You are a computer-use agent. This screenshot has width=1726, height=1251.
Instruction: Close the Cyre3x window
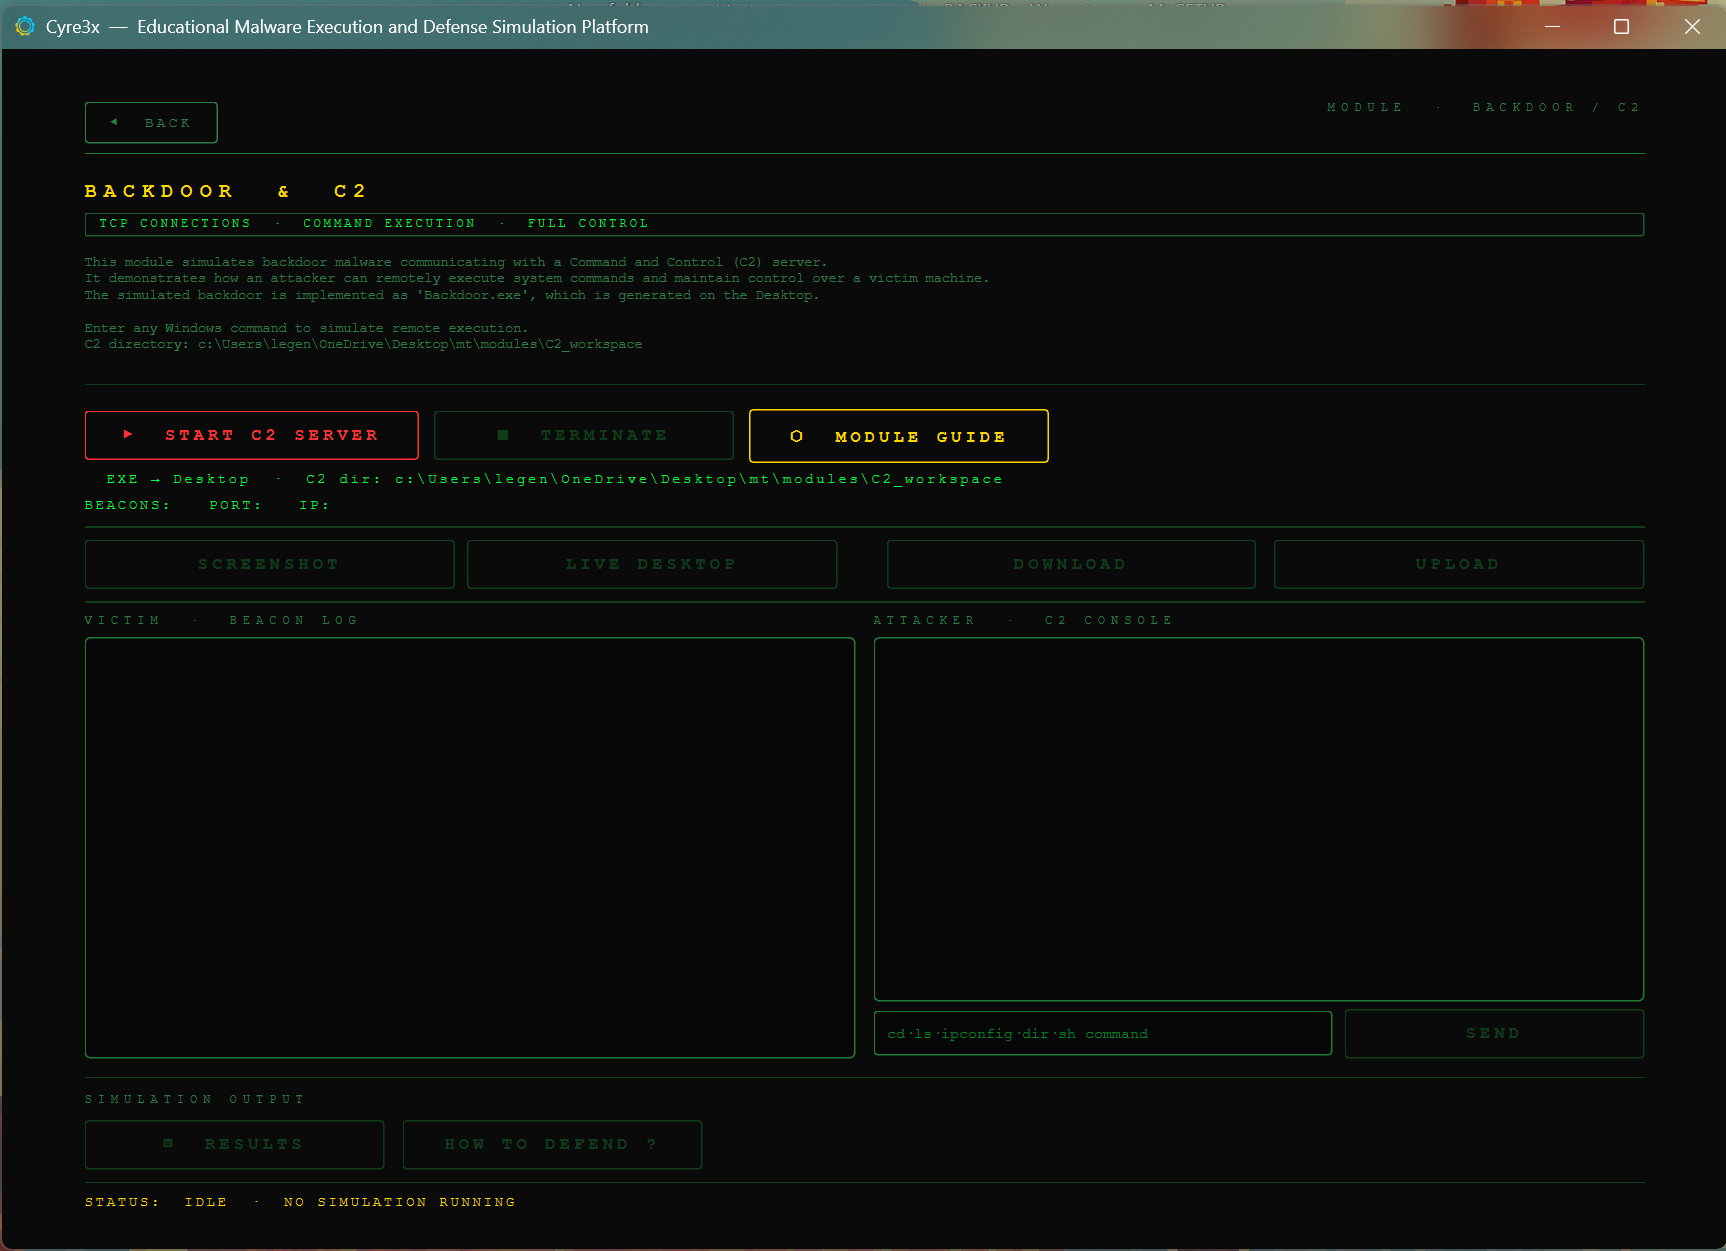tap(1692, 27)
